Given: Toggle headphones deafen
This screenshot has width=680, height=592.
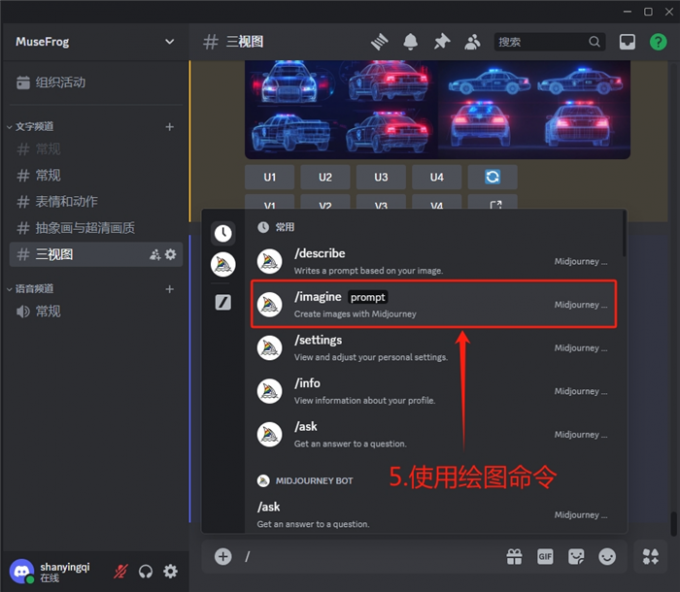Looking at the screenshot, I should 145,571.
